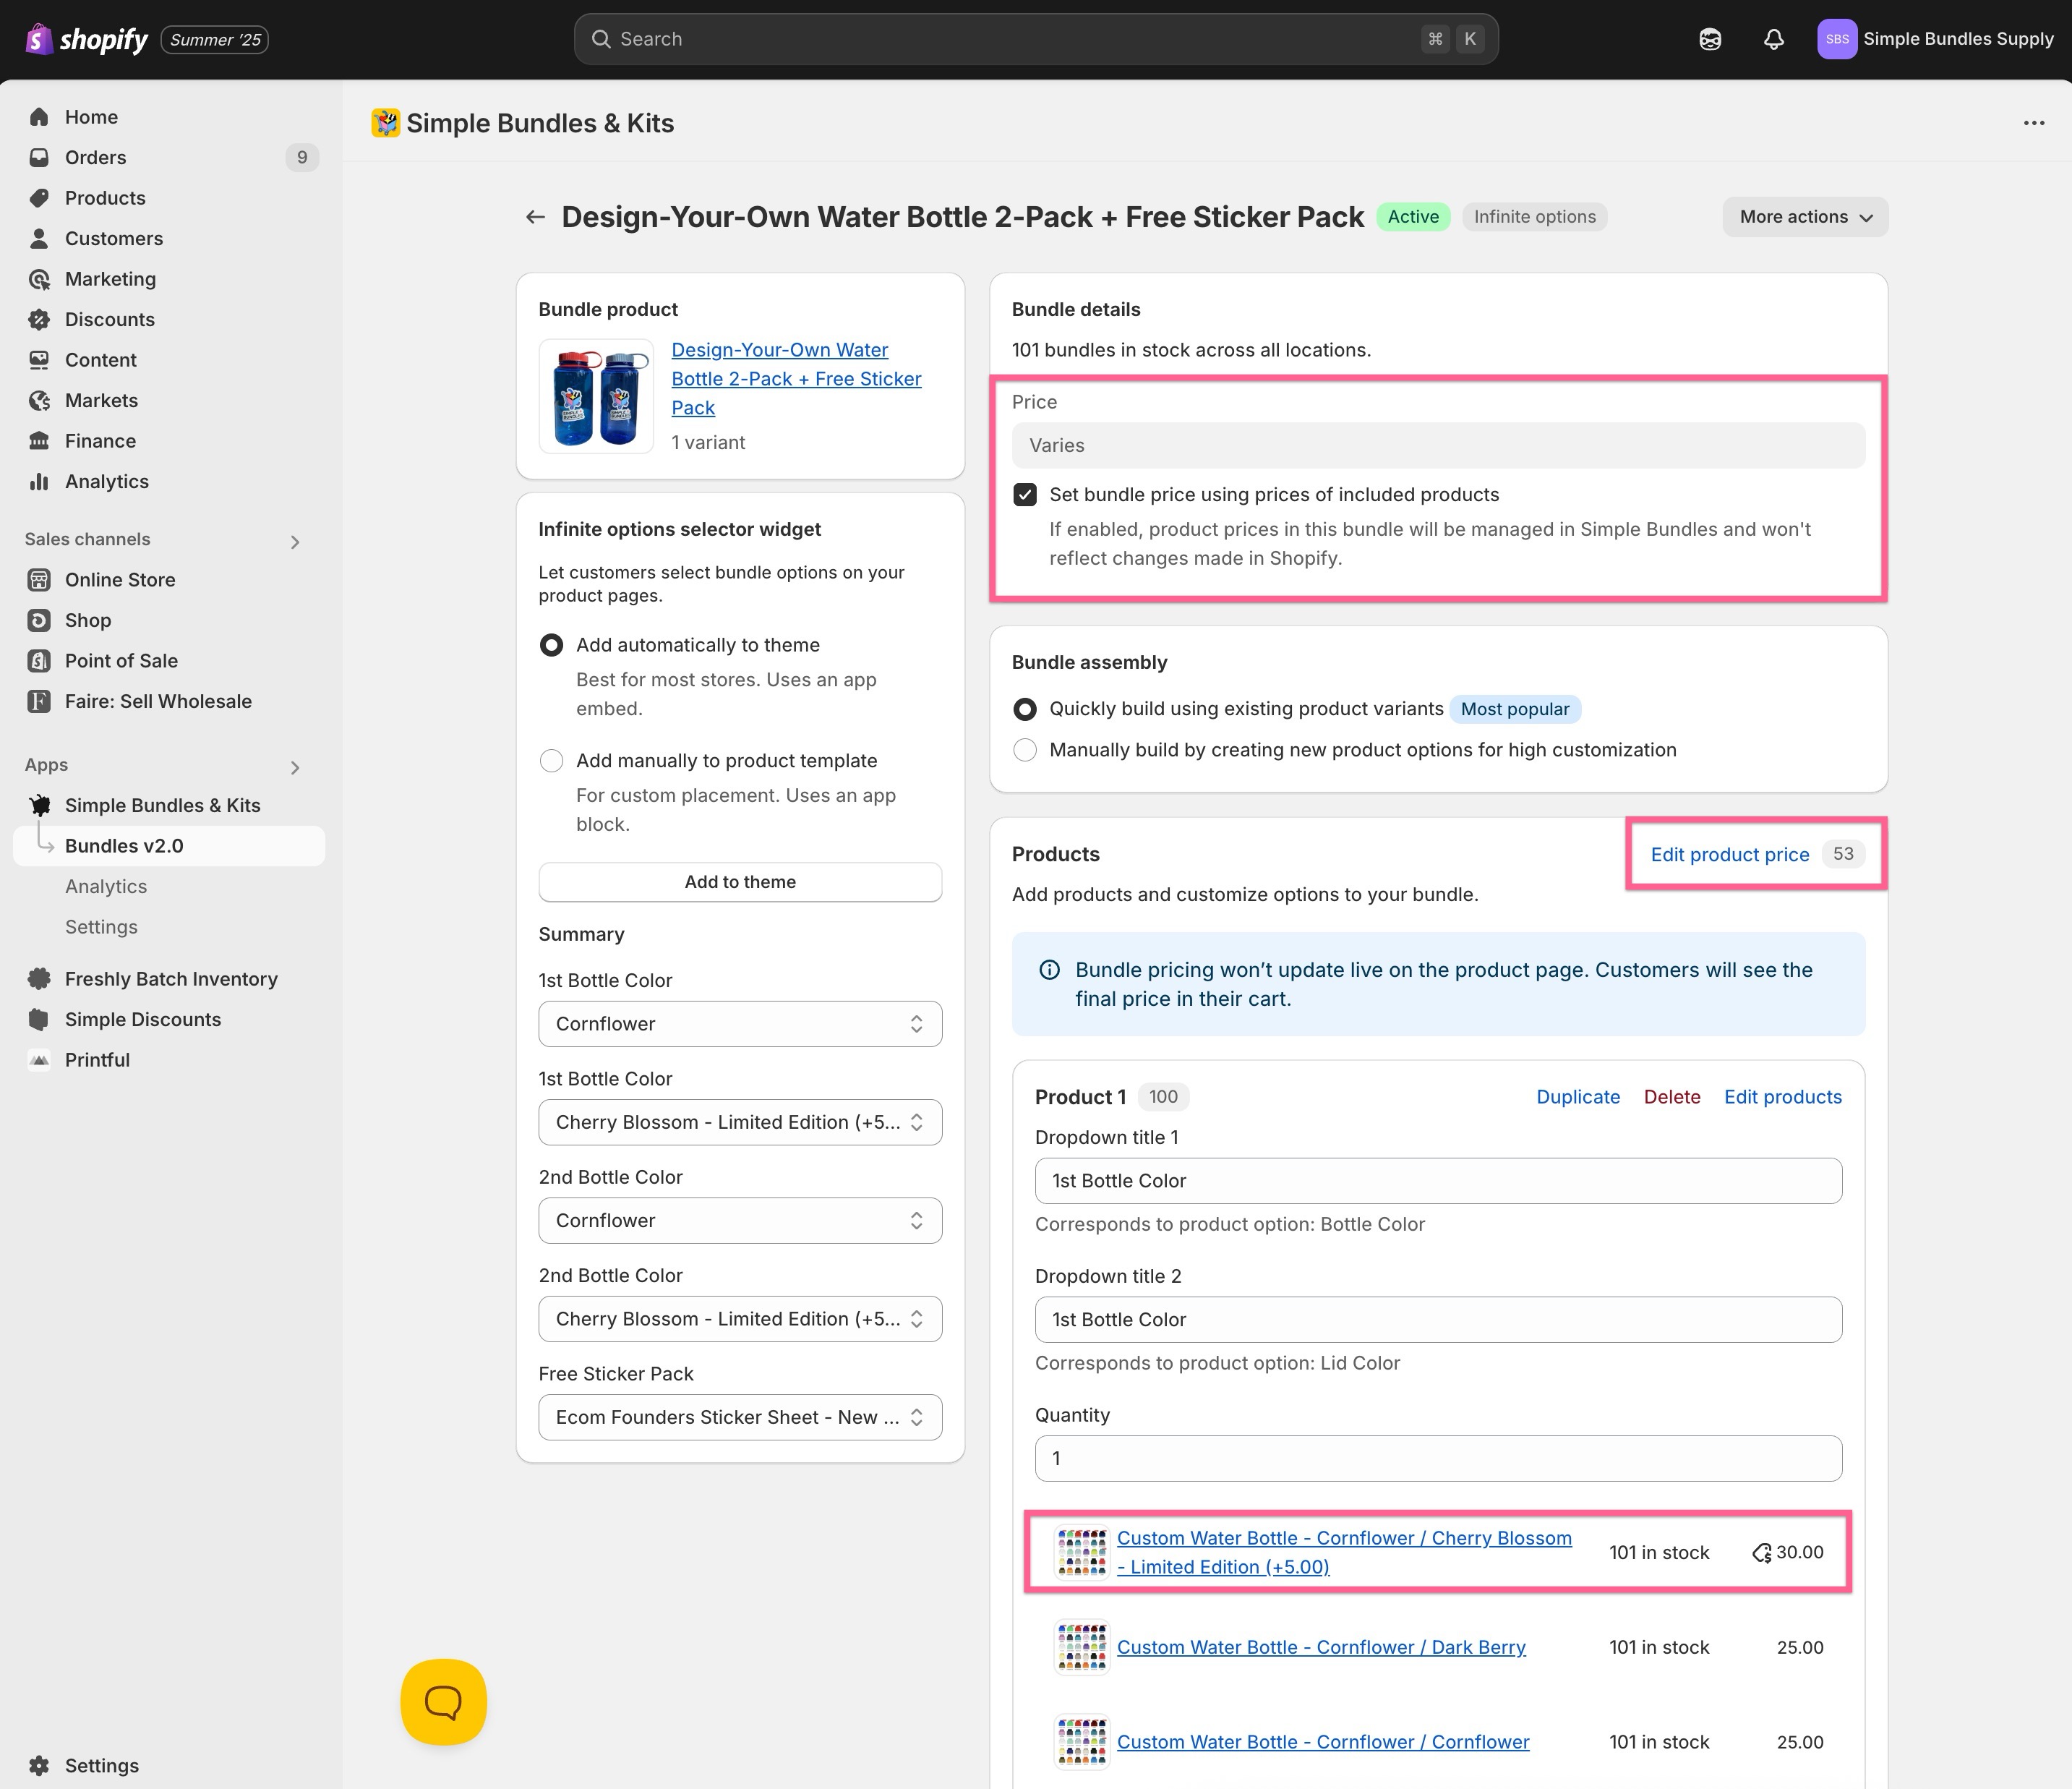
Task: Open Bundles v2.0 in sidebar
Action: tap(169, 846)
